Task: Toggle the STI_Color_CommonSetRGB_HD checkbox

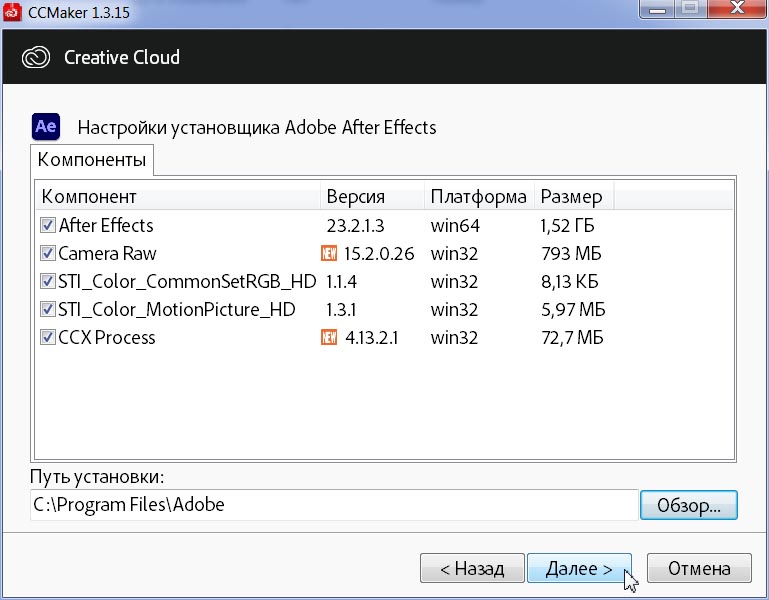Action: tap(48, 282)
